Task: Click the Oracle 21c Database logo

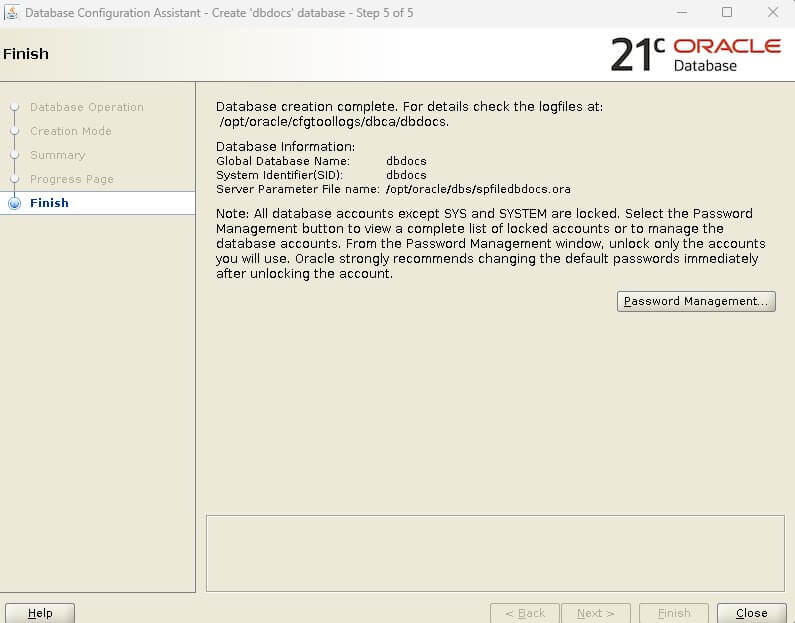Action: [696, 54]
